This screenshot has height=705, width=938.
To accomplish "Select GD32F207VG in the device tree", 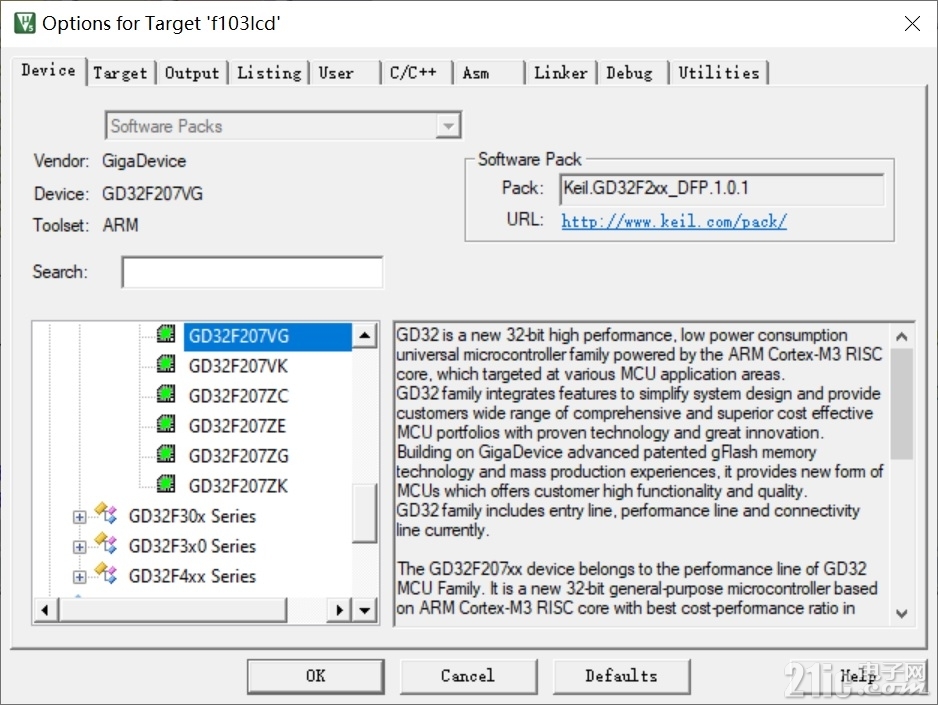I will [239, 336].
